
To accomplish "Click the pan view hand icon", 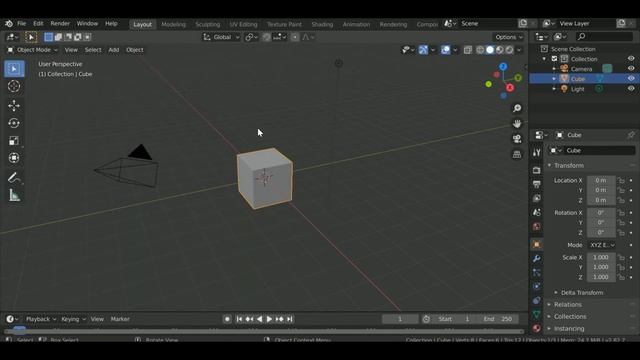I will [x=517, y=123].
